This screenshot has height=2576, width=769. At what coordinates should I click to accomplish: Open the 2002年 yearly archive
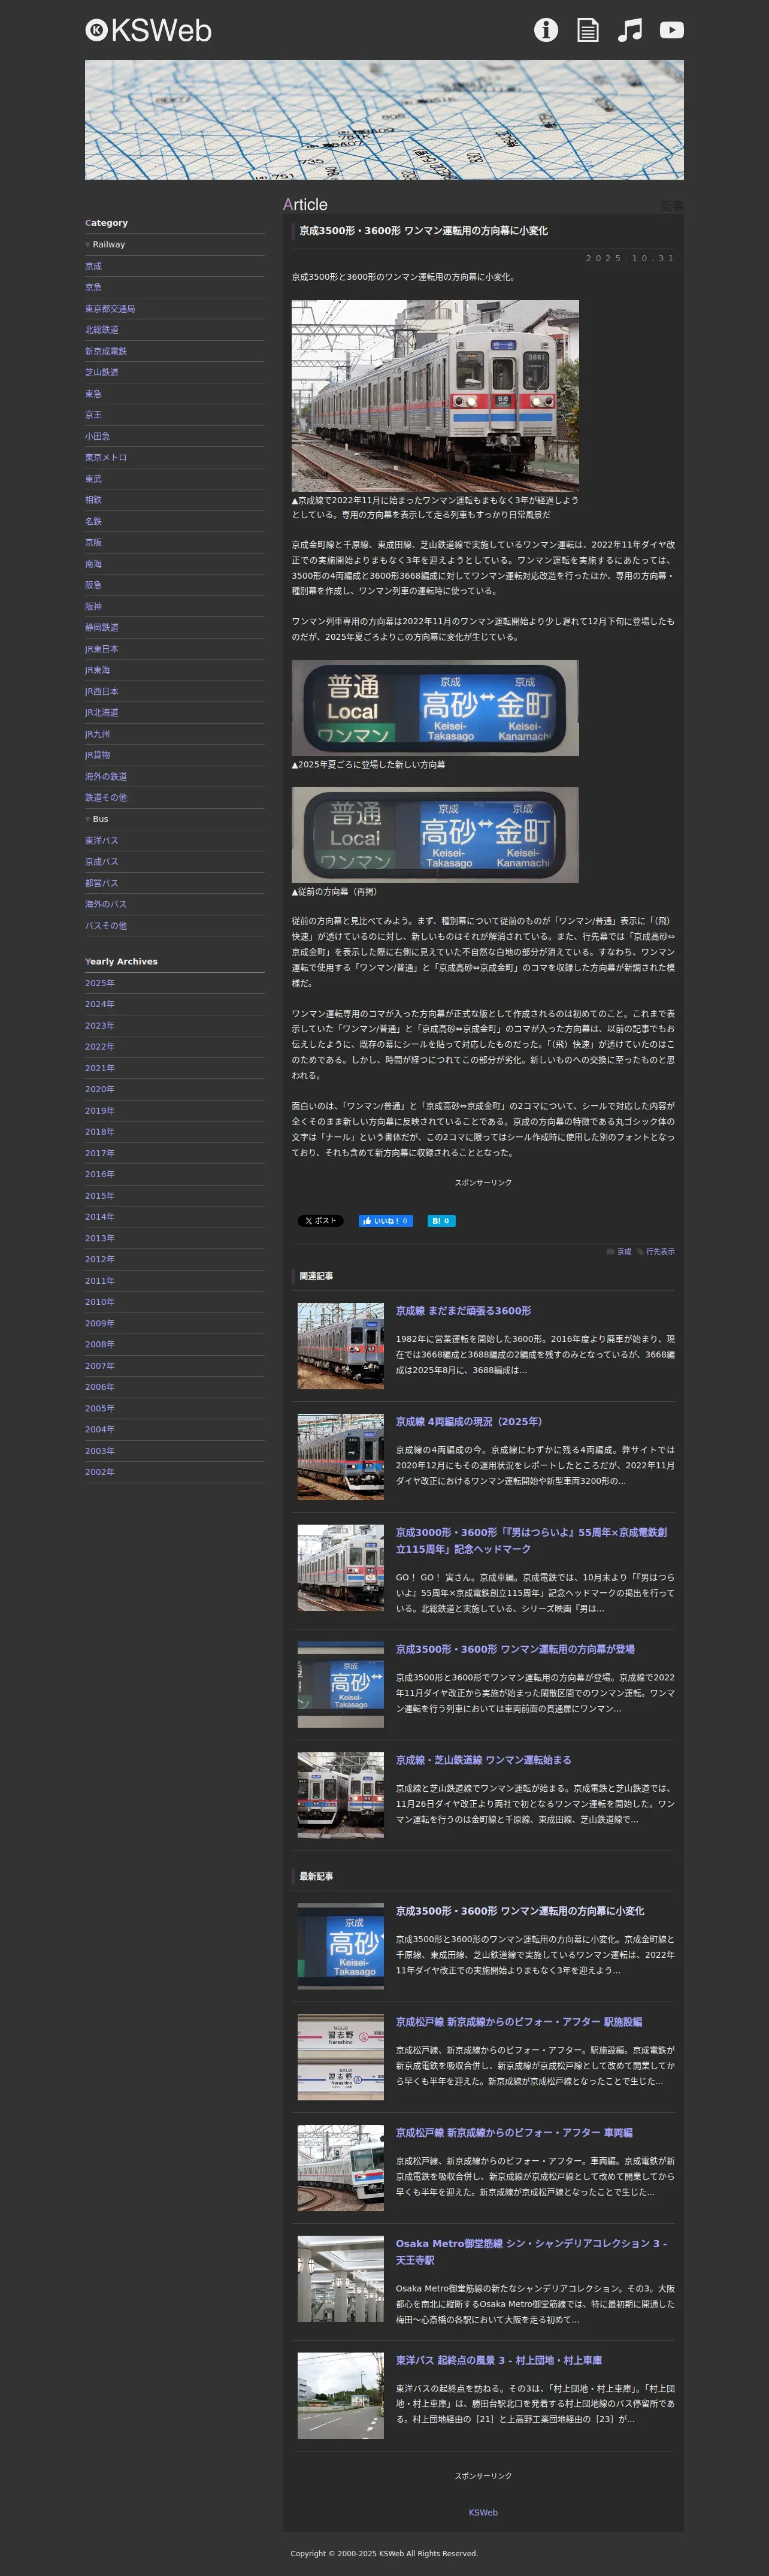tap(100, 1472)
